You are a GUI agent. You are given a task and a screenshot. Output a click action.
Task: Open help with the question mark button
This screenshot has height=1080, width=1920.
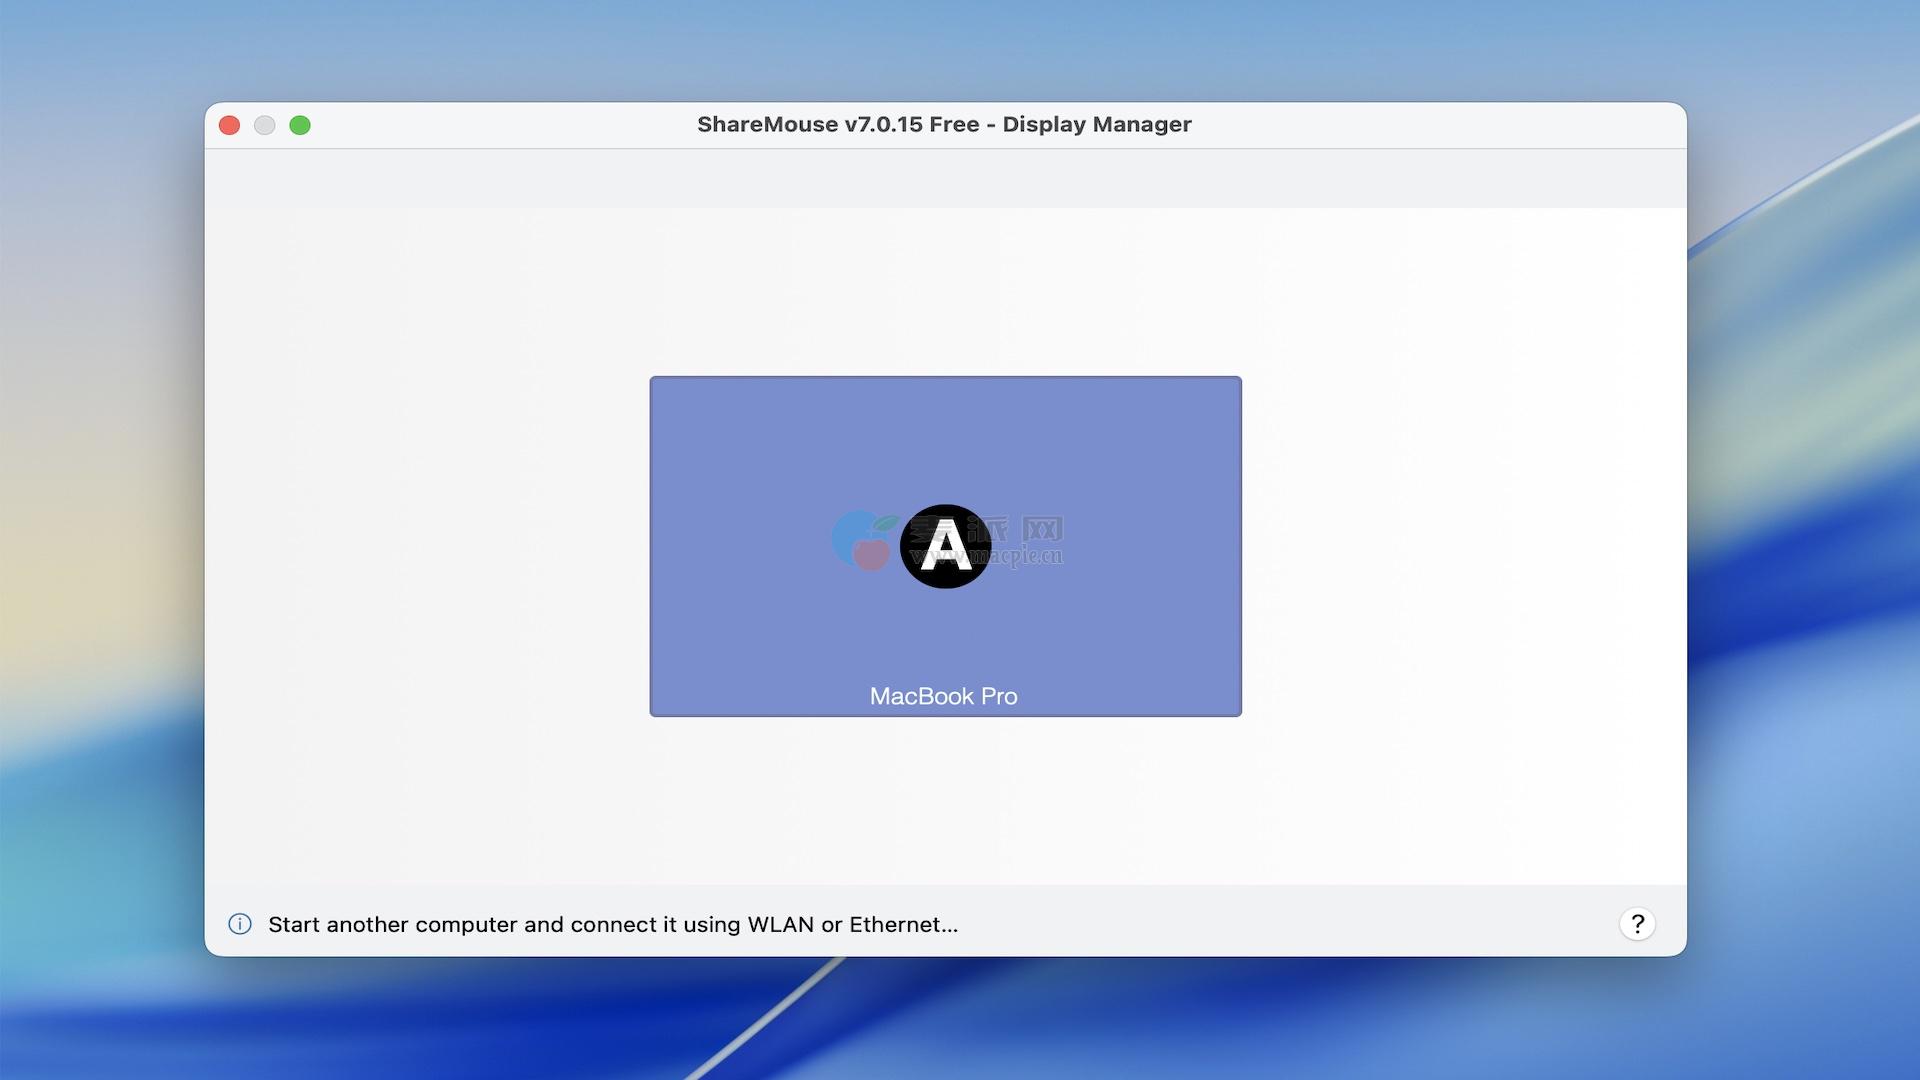point(1637,924)
